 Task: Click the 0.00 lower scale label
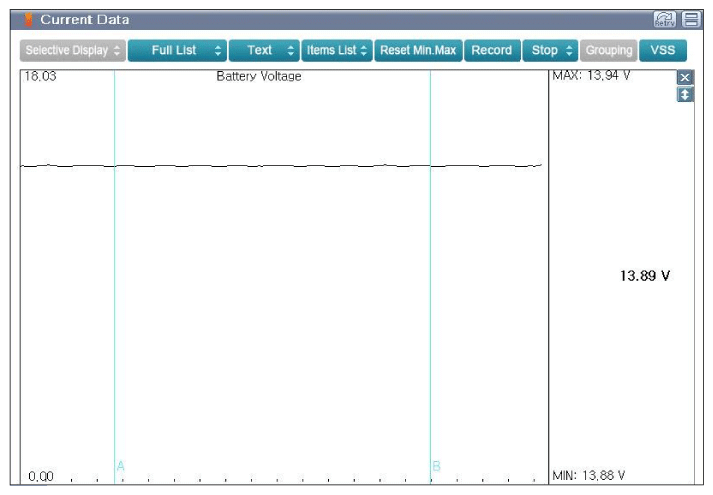(x=41, y=476)
